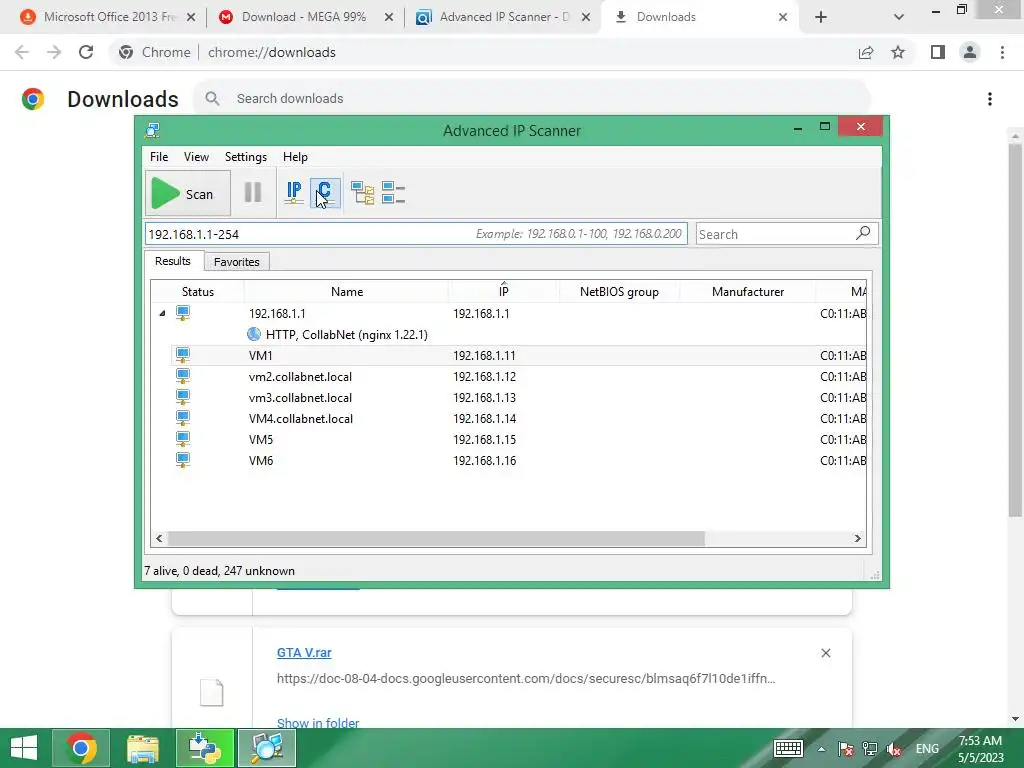Open the Chrome profile avatar
Viewport: 1024px width, 768px height.
click(x=970, y=52)
